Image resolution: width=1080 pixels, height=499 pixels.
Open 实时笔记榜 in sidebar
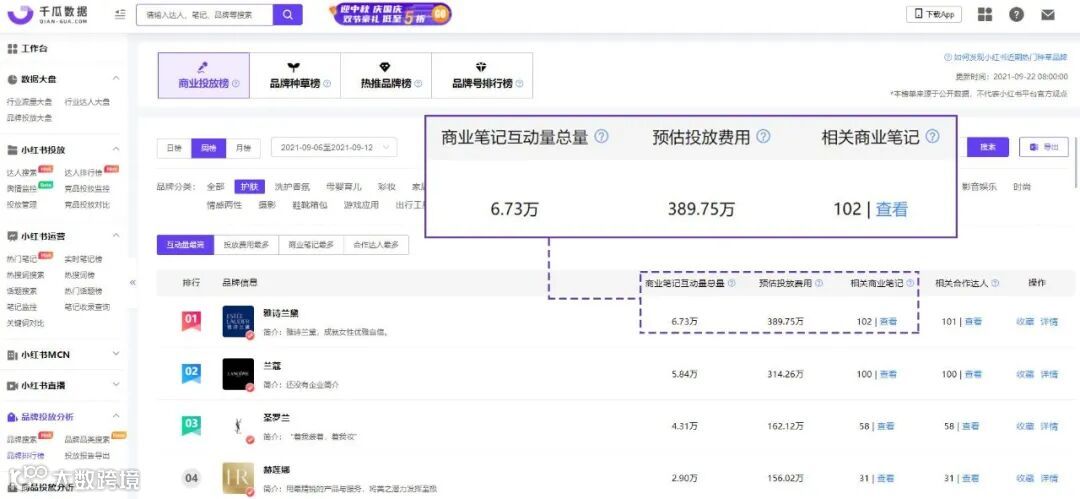point(83,259)
